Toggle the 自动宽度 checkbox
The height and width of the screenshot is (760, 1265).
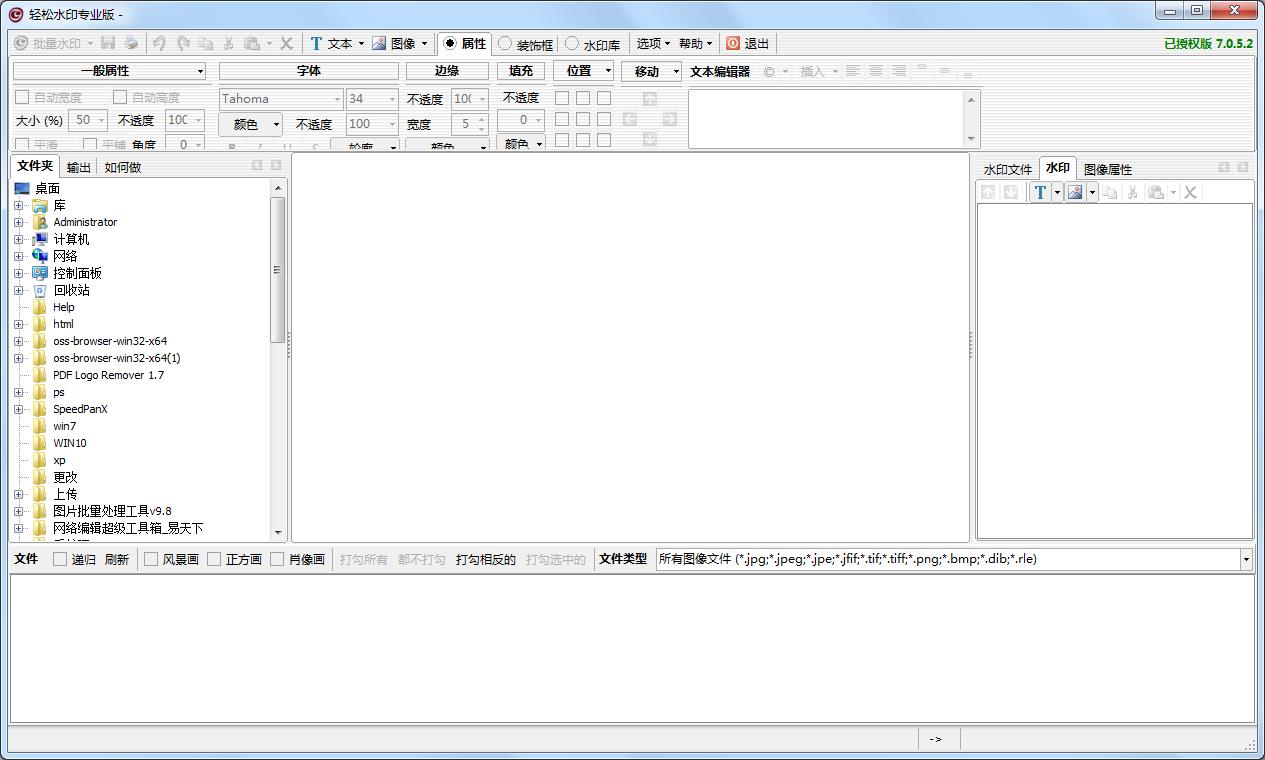(22, 97)
